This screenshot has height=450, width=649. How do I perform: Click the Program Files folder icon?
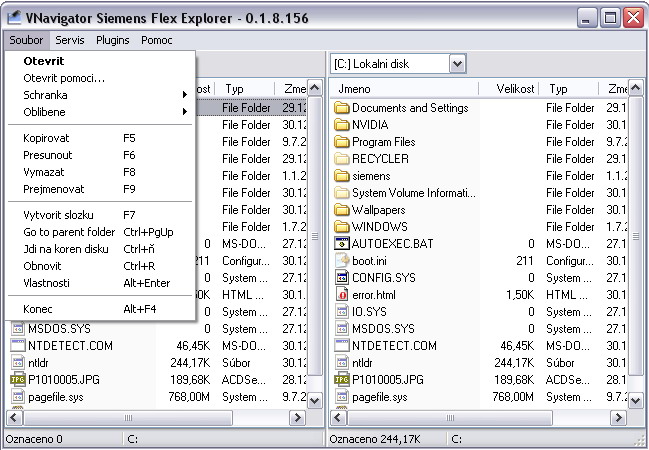[341, 142]
